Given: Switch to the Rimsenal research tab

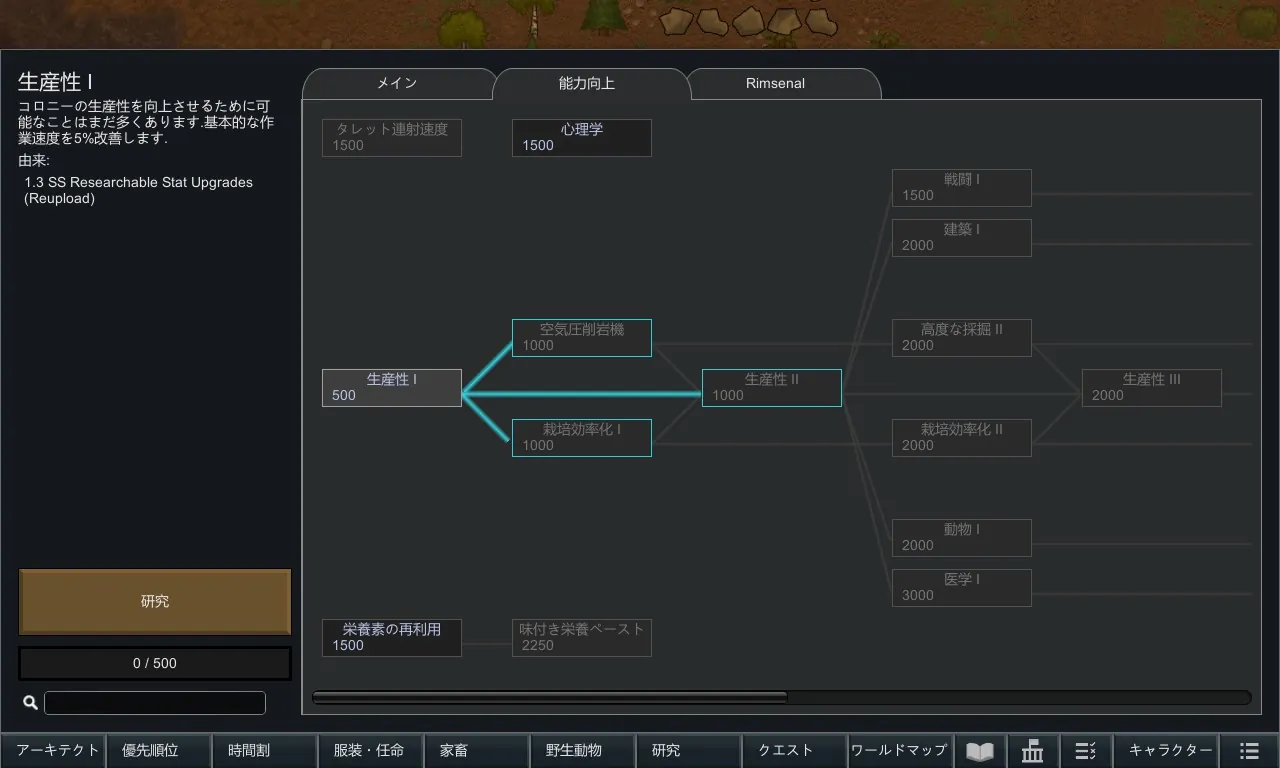Looking at the screenshot, I should point(775,84).
